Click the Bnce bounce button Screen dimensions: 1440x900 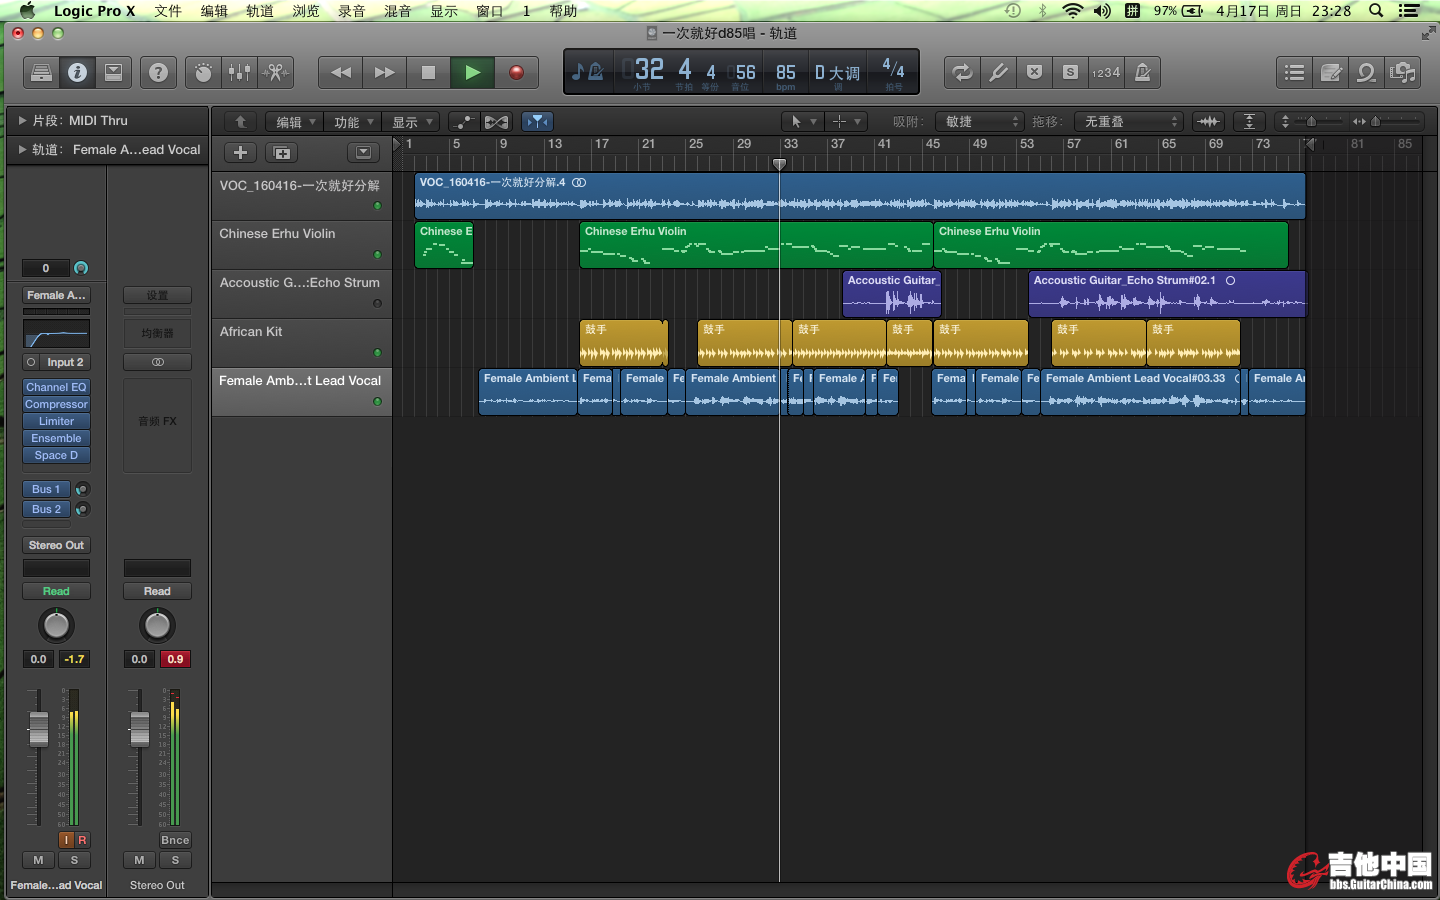(x=175, y=840)
